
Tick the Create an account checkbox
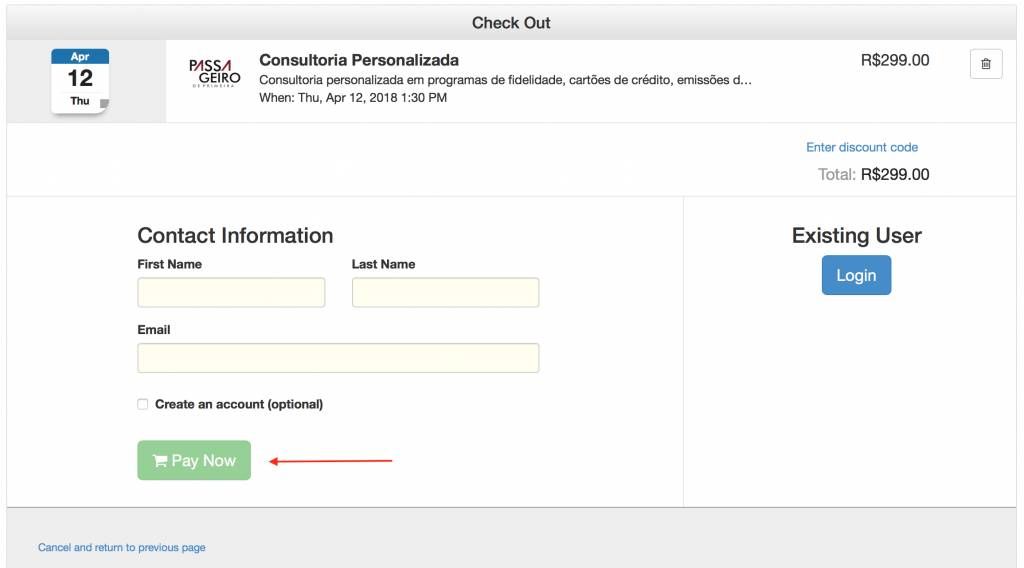(x=142, y=404)
